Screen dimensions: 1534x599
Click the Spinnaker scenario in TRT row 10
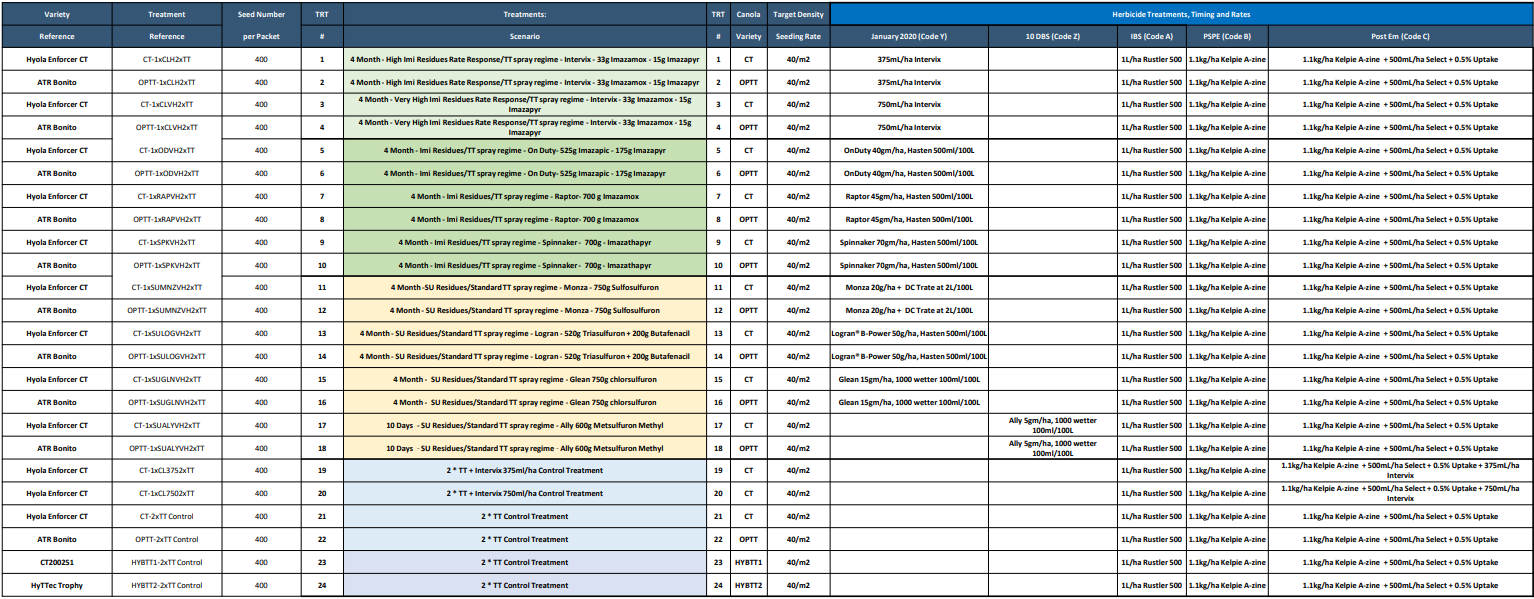tap(525, 265)
